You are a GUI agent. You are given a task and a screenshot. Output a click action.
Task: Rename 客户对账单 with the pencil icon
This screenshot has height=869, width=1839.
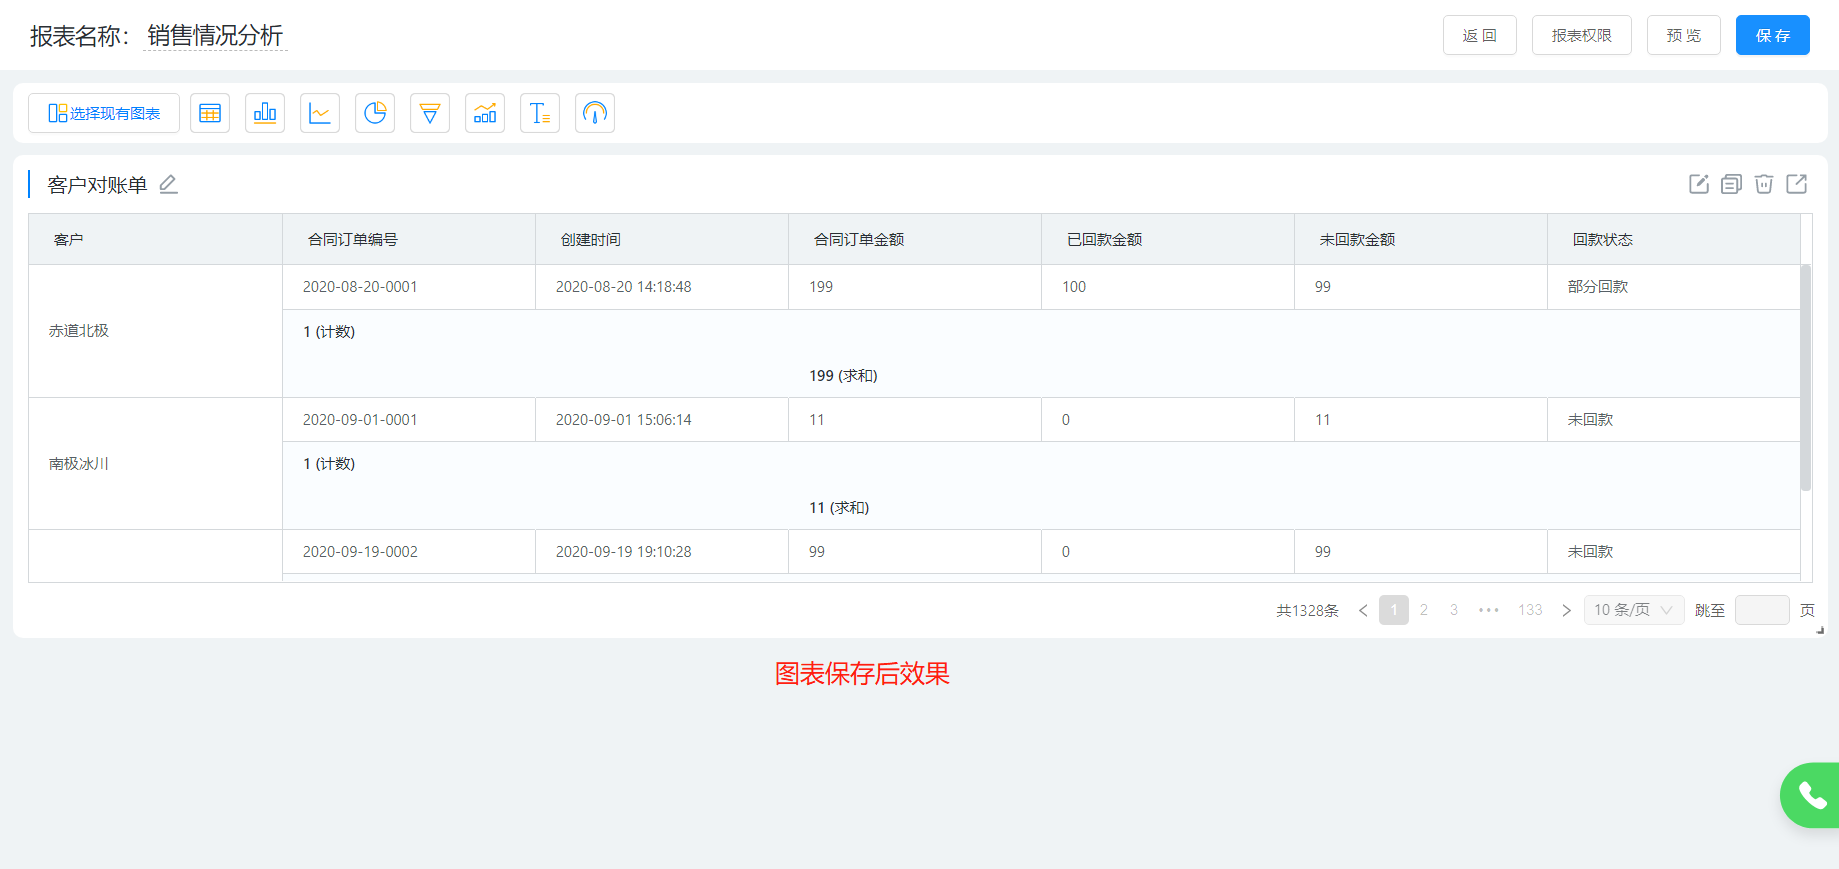pos(168,184)
